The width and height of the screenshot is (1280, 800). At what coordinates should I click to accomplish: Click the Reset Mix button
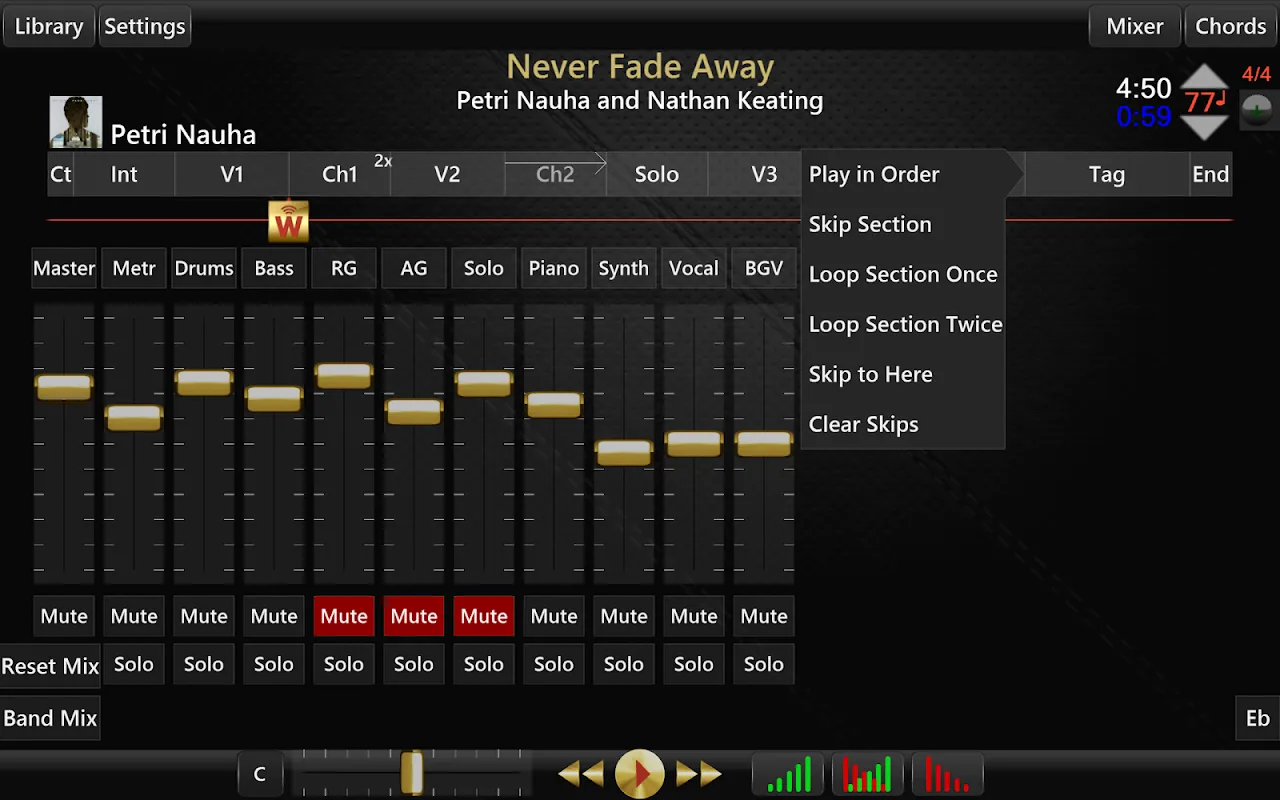50,666
